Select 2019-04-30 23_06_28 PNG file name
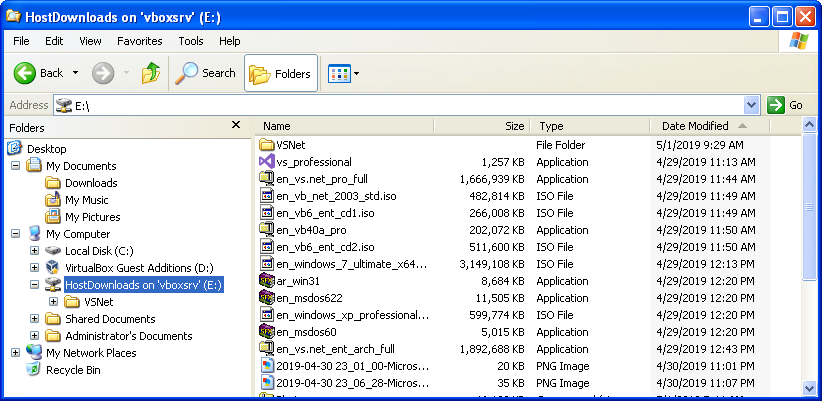 point(352,383)
